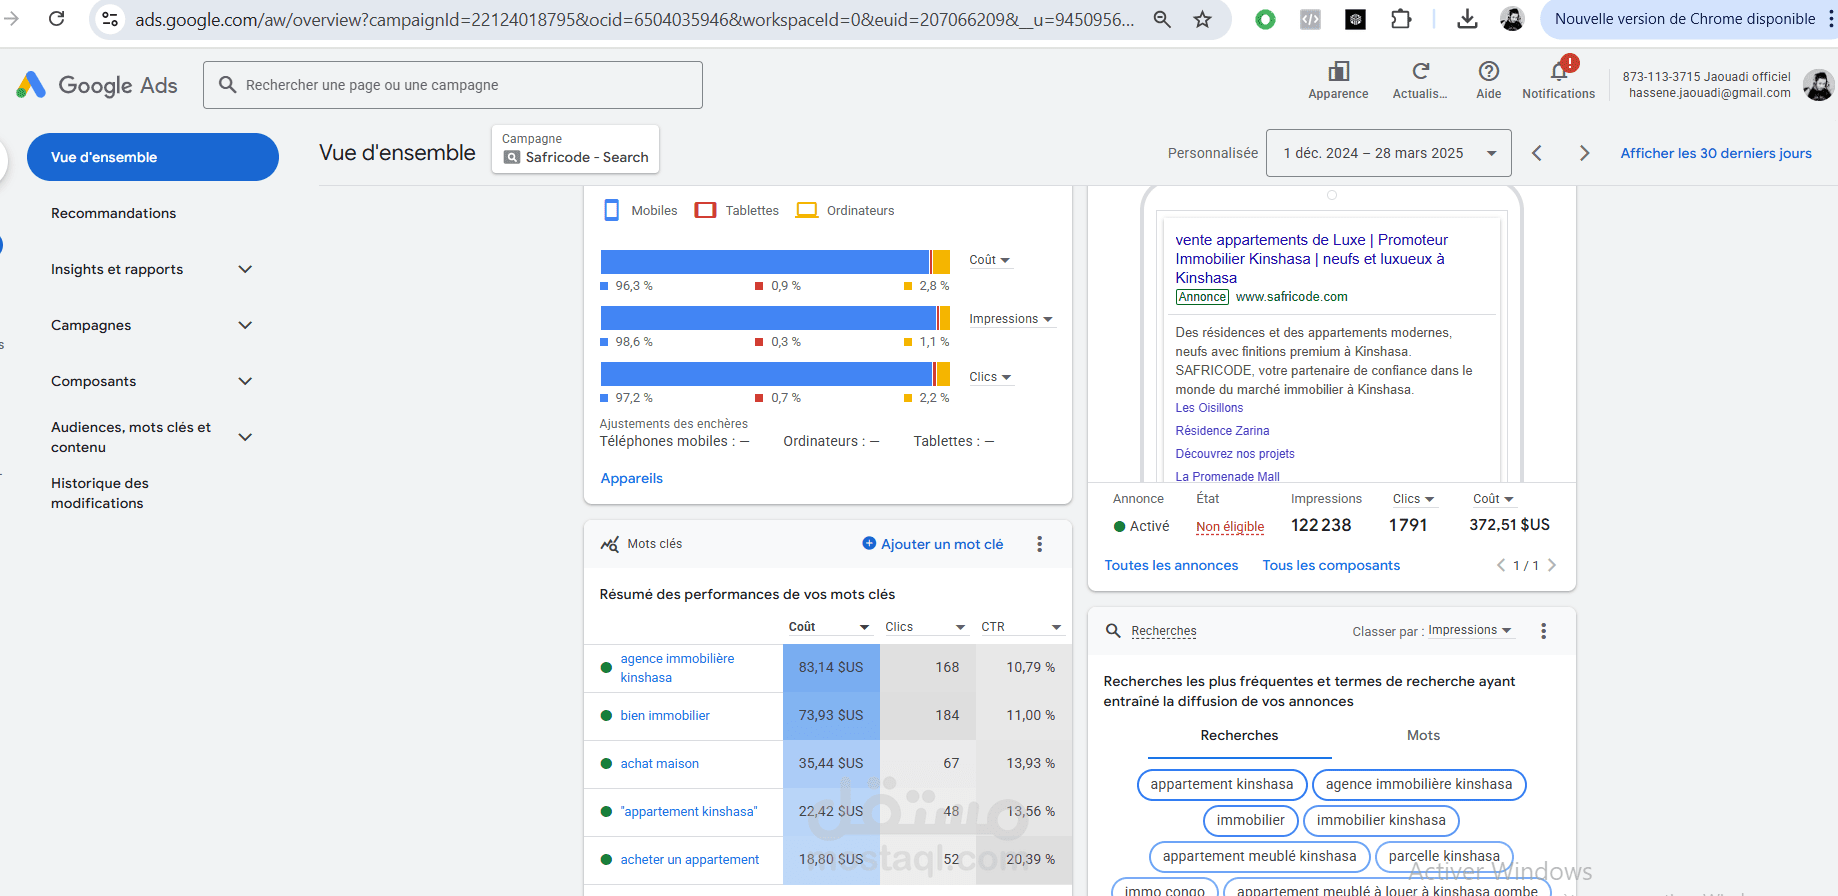Open Toutes les annonces link
Image resolution: width=1838 pixels, height=896 pixels.
[1171, 565]
